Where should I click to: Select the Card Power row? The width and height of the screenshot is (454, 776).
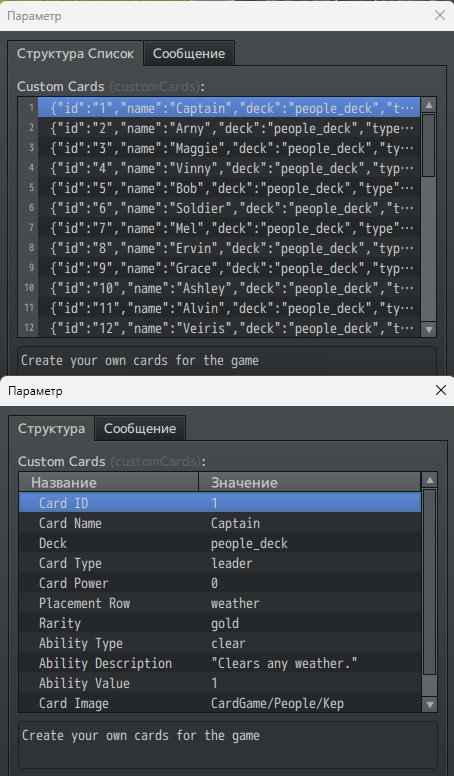click(x=220, y=583)
